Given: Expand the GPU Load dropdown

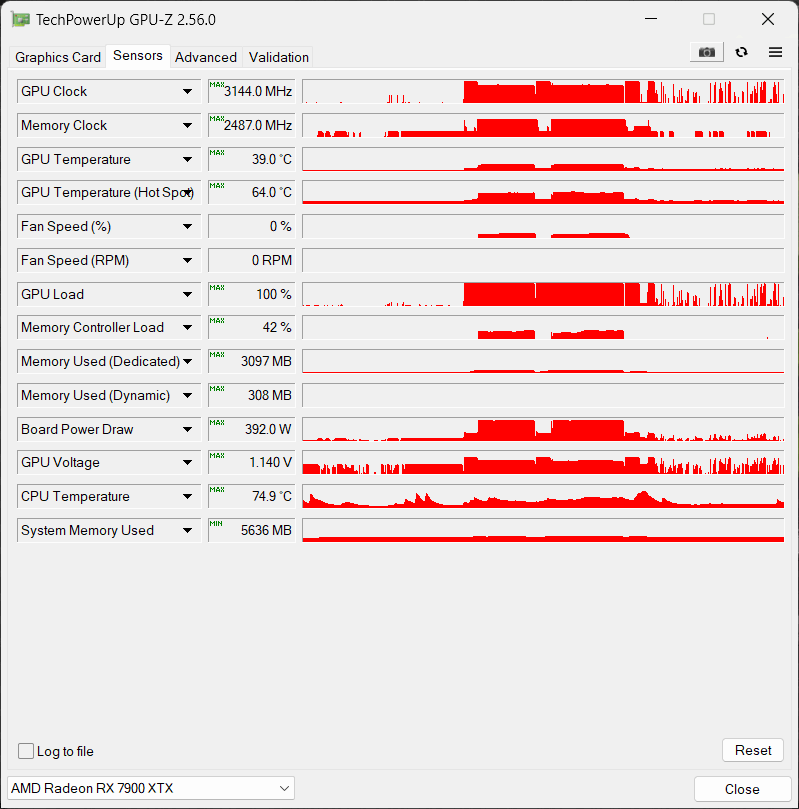Looking at the screenshot, I should [x=187, y=295].
